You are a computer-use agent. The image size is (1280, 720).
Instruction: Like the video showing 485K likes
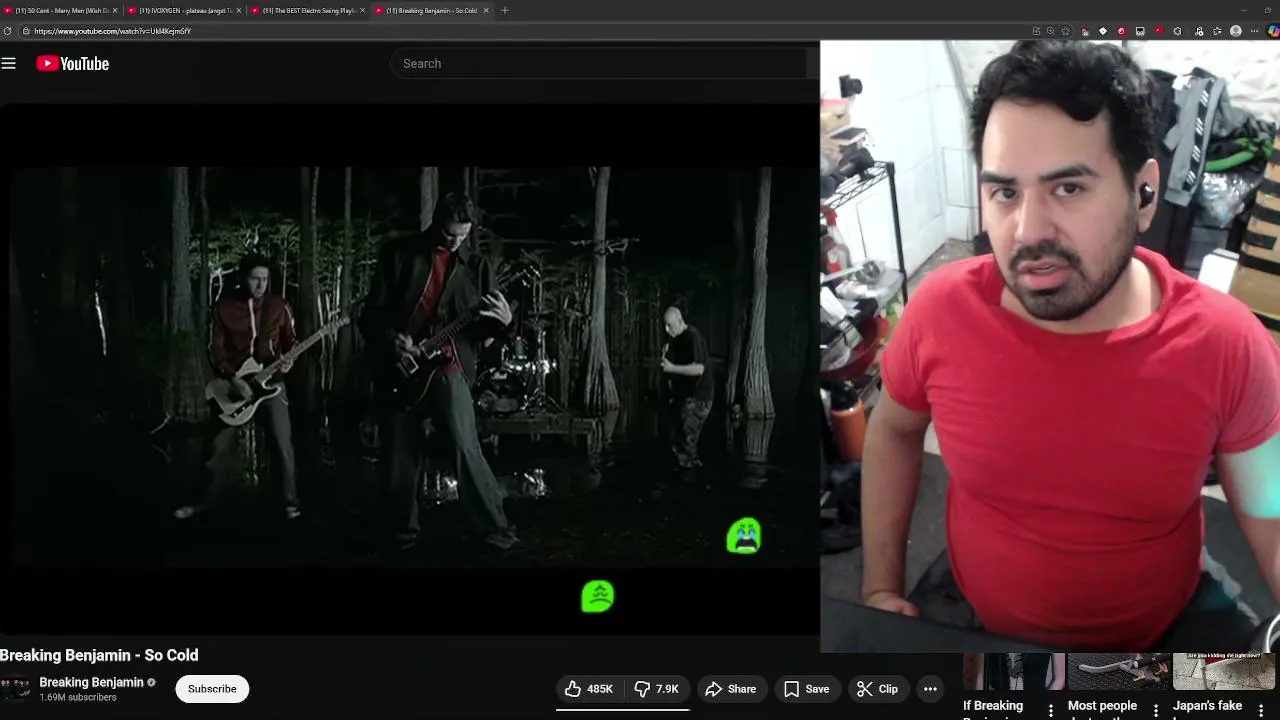point(589,689)
